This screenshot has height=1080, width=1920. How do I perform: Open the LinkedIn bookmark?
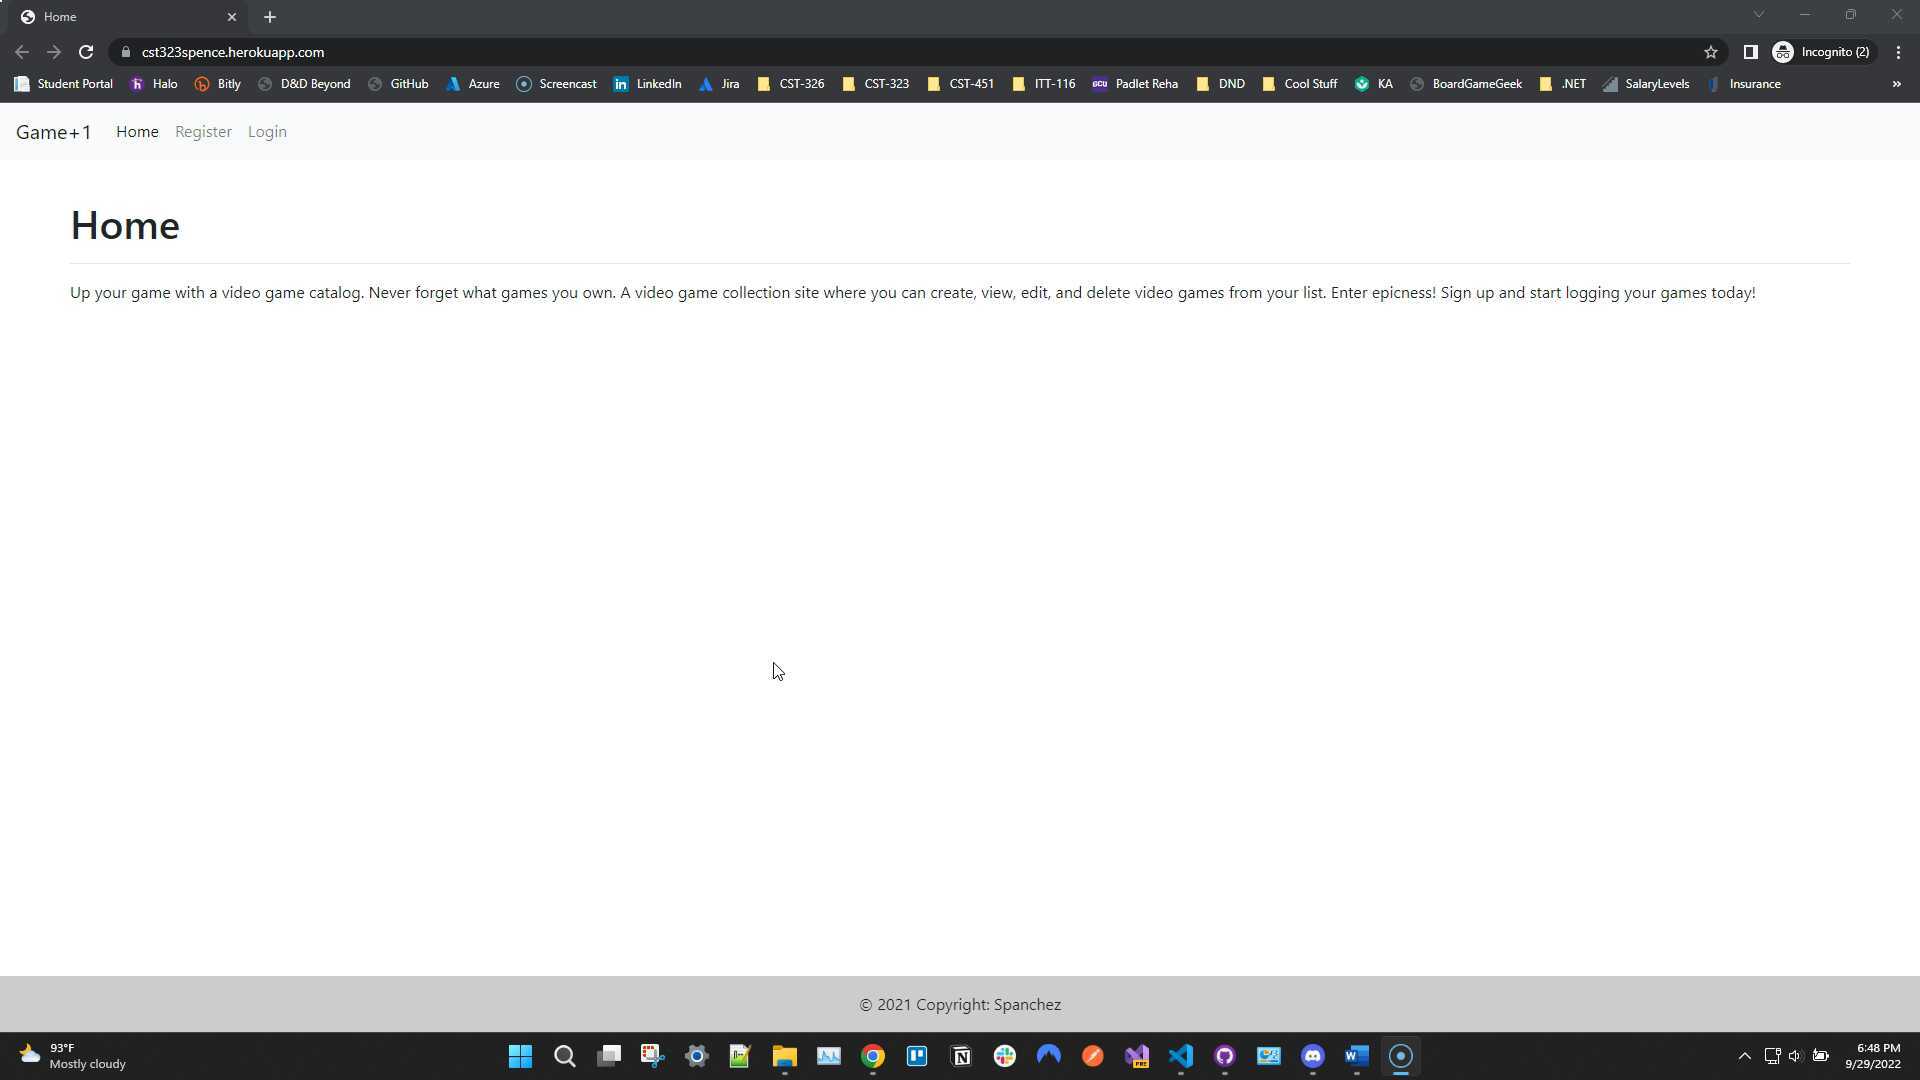[648, 84]
